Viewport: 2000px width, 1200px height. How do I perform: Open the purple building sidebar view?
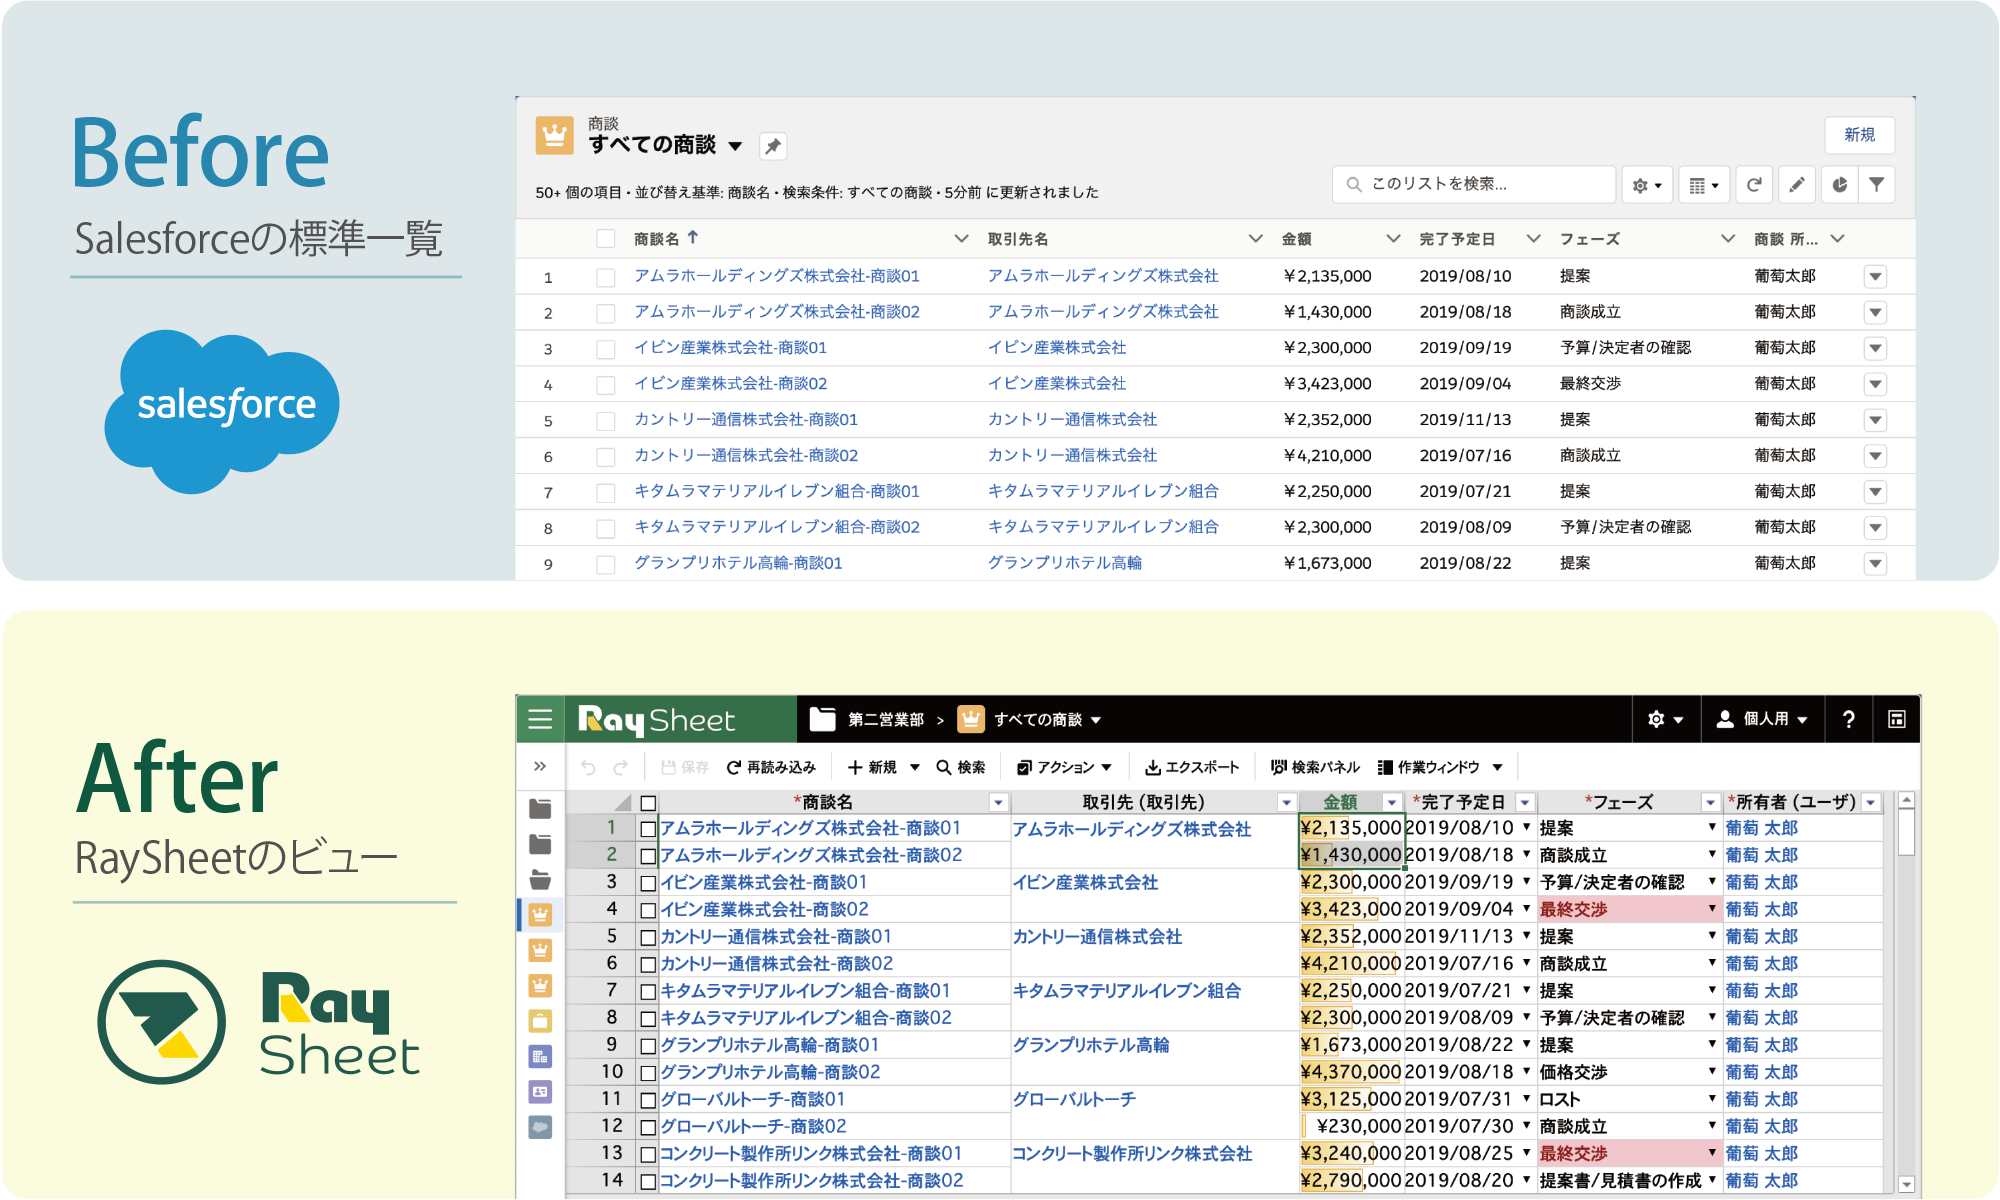click(x=540, y=1056)
